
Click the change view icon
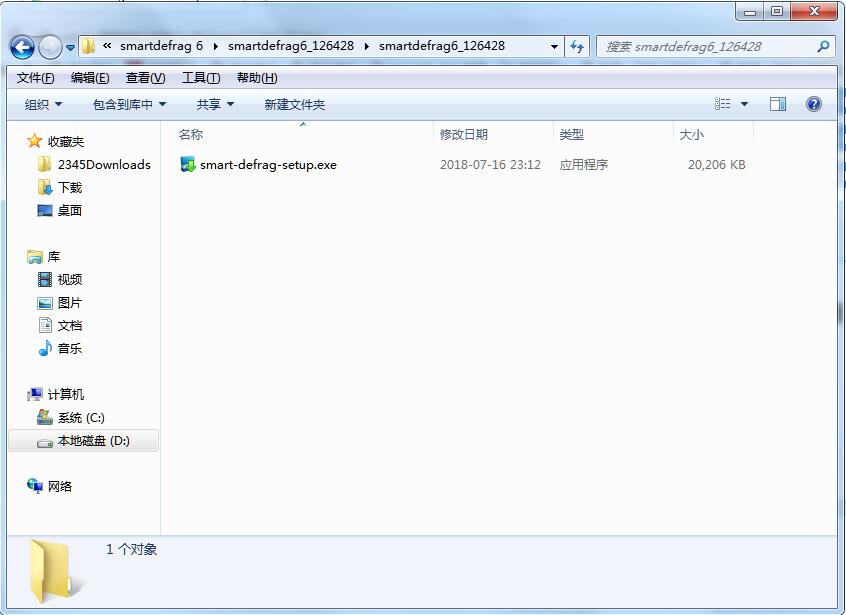click(x=722, y=104)
